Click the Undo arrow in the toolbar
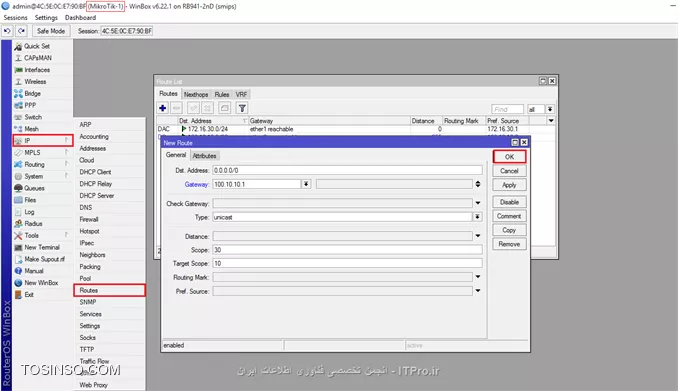Image resolution: width=678 pixels, height=391 pixels. 7,31
